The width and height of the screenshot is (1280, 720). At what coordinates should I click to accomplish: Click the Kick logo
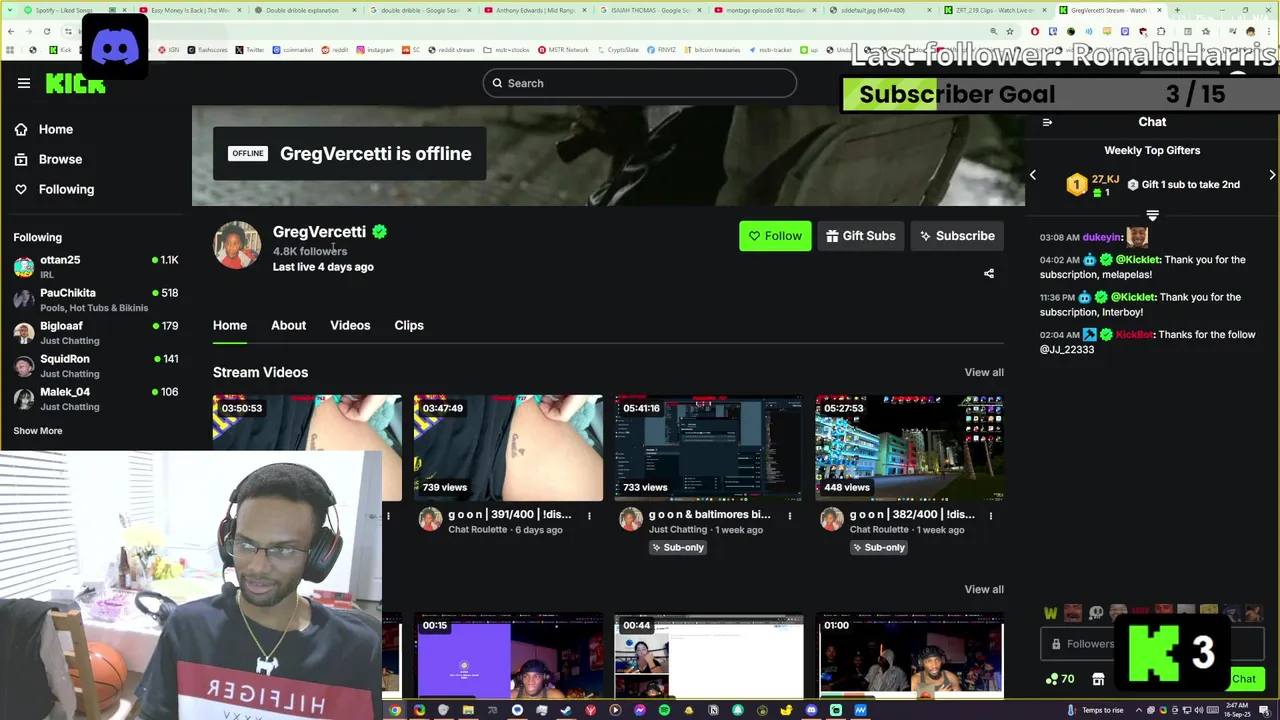(75, 83)
